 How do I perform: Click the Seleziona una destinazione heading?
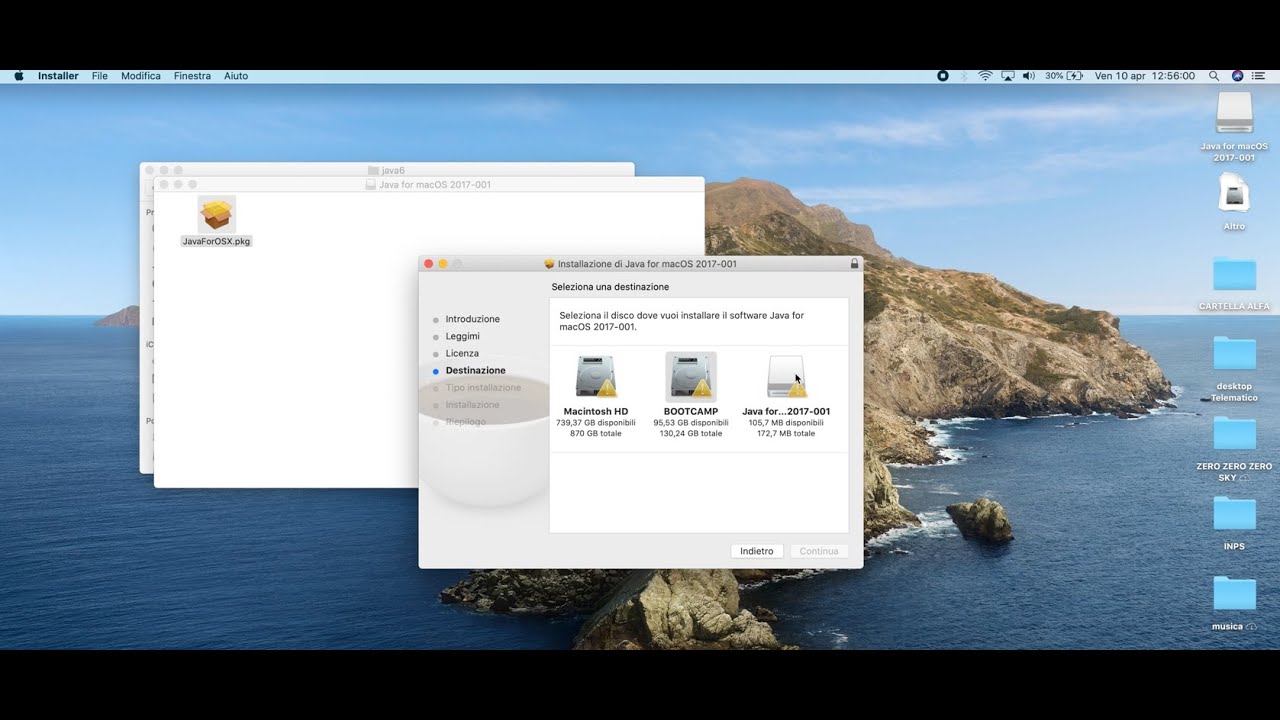tap(610, 287)
